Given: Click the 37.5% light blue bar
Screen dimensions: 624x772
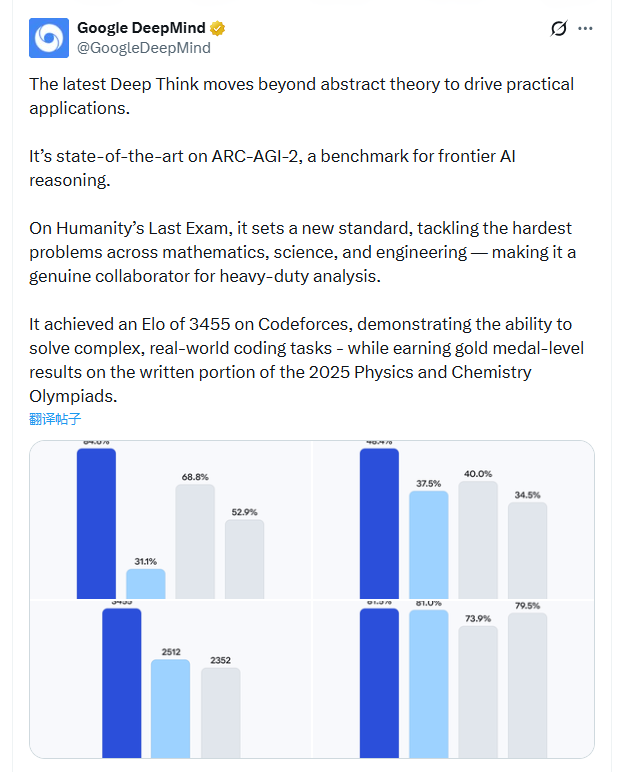Looking at the screenshot, I should pos(429,544).
